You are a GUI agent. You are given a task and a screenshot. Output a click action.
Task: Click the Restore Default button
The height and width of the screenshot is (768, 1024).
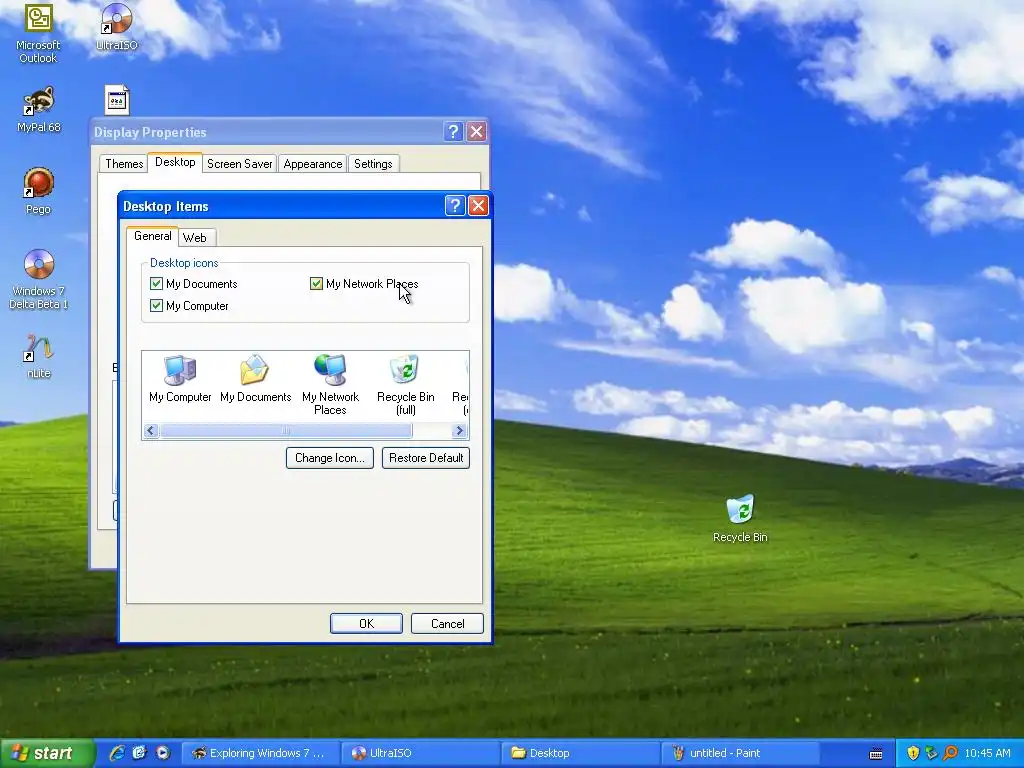click(426, 458)
